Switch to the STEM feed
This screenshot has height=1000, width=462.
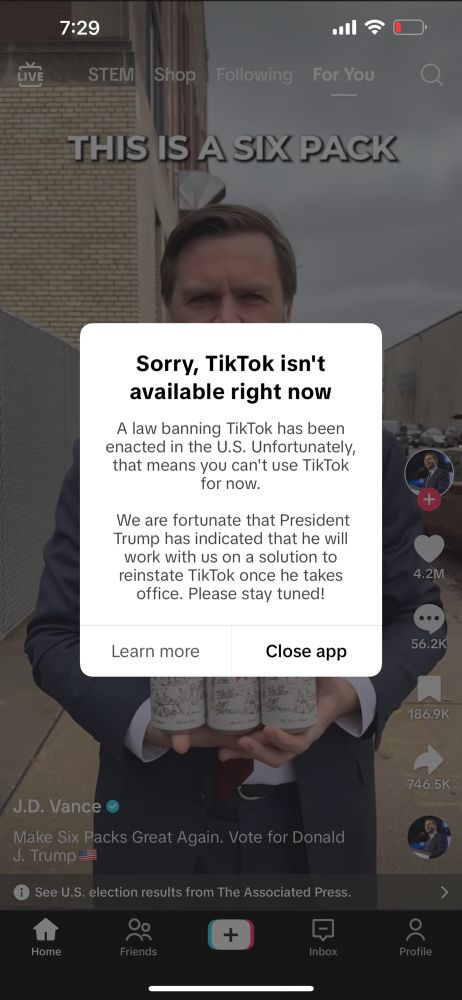point(111,75)
